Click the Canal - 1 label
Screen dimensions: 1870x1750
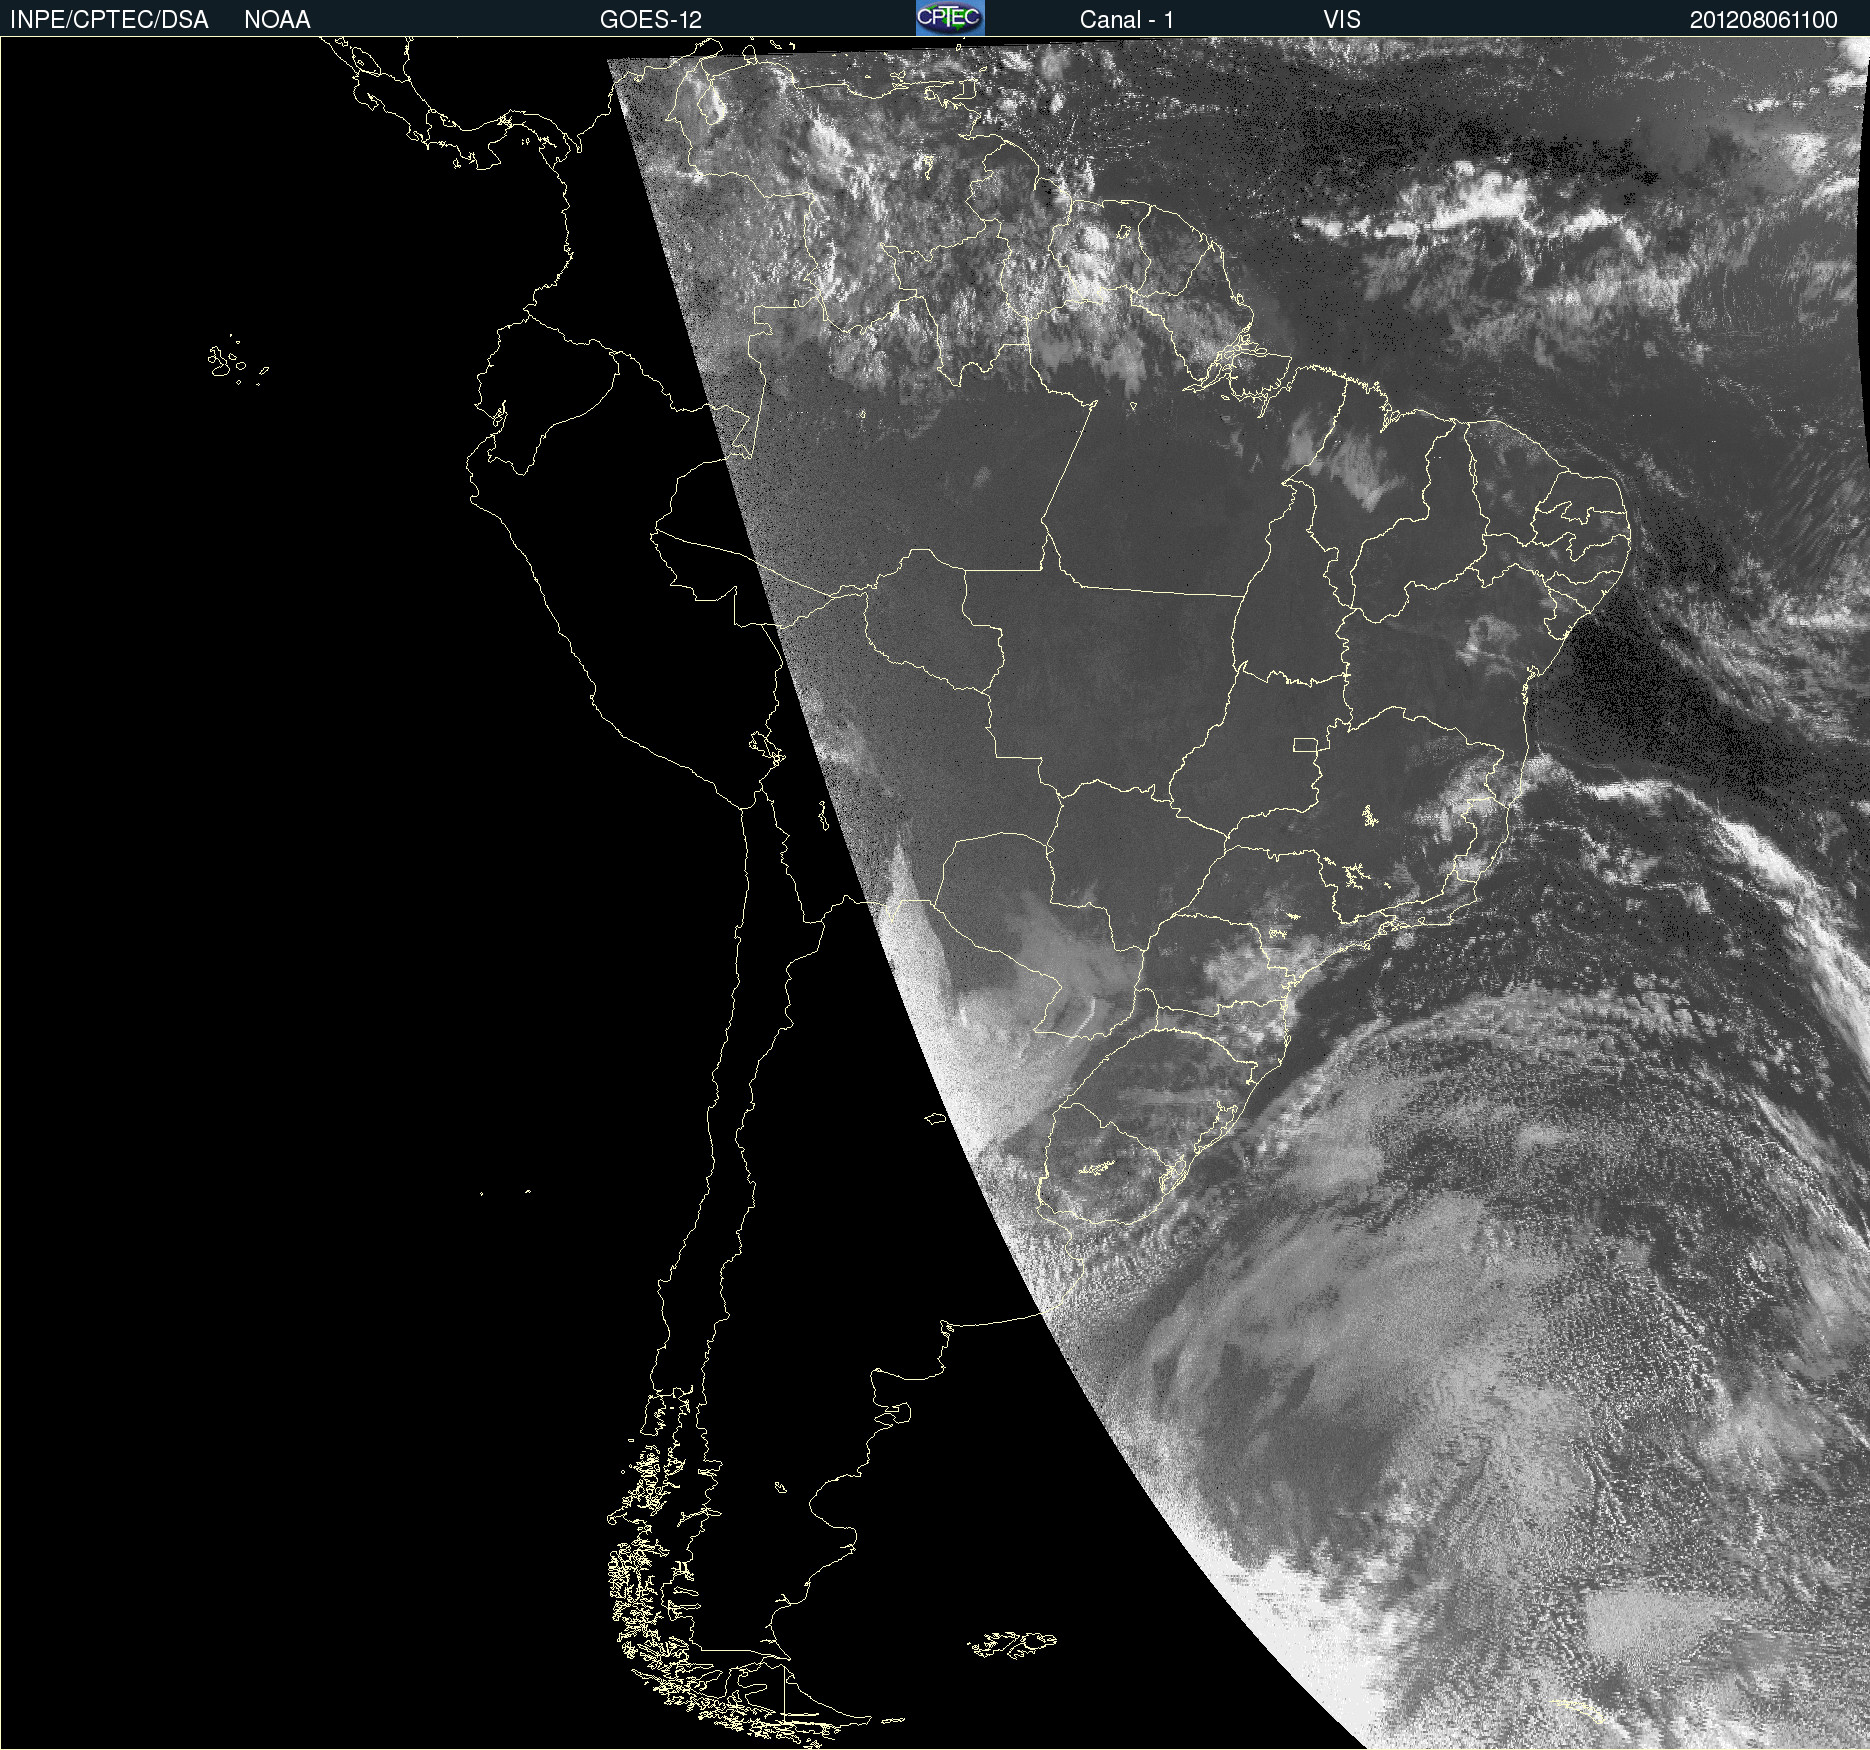1127,20
